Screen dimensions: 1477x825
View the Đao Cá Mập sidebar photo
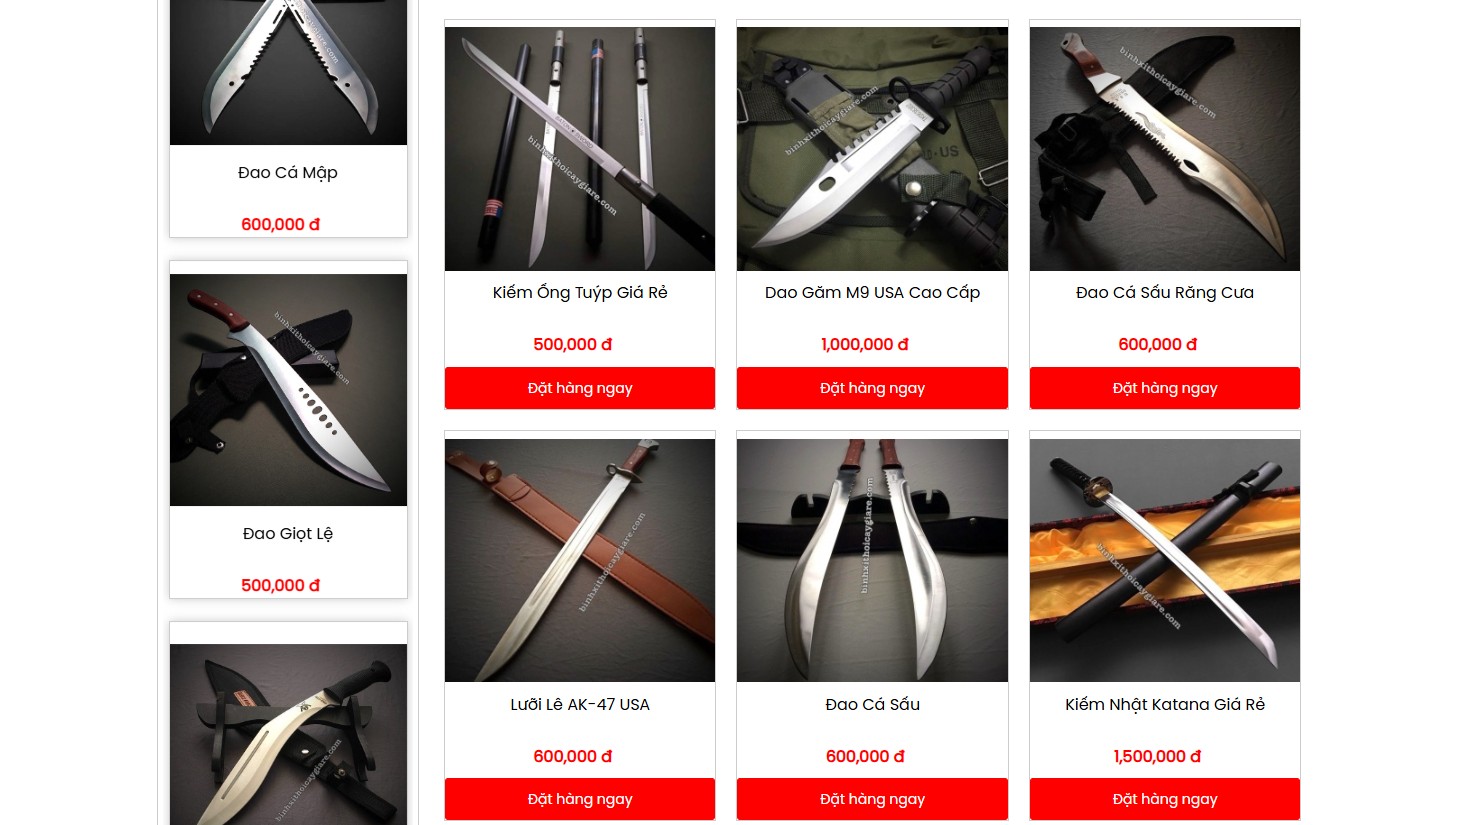[x=288, y=72]
